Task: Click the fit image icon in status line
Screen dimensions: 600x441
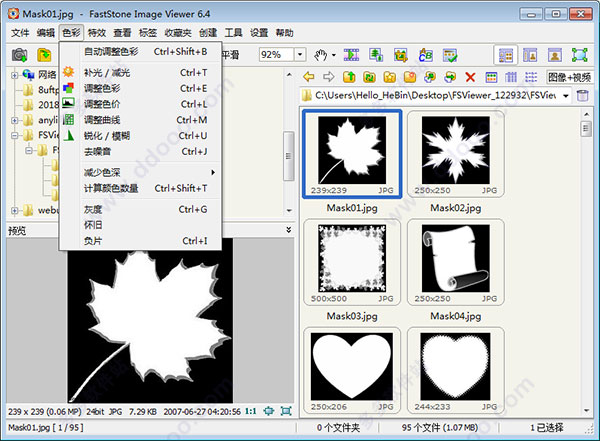Action: point(269,411)
